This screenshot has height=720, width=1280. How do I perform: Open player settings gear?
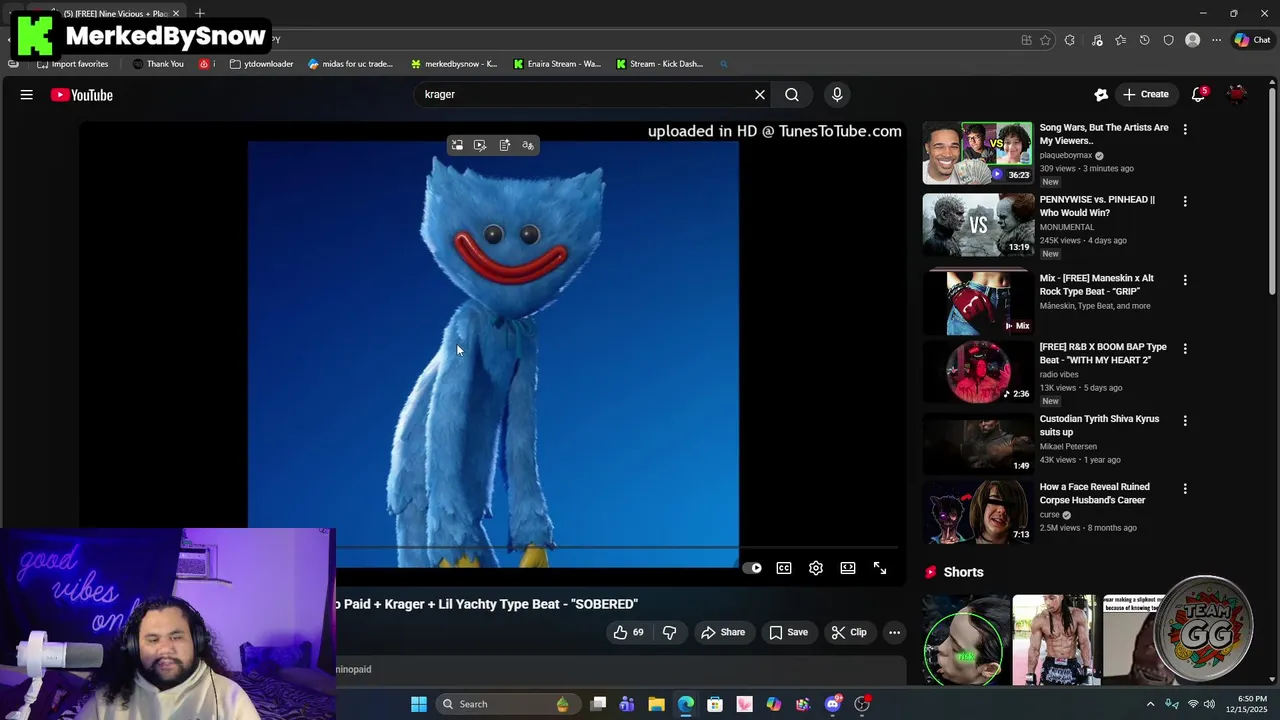tap(816, 568)
